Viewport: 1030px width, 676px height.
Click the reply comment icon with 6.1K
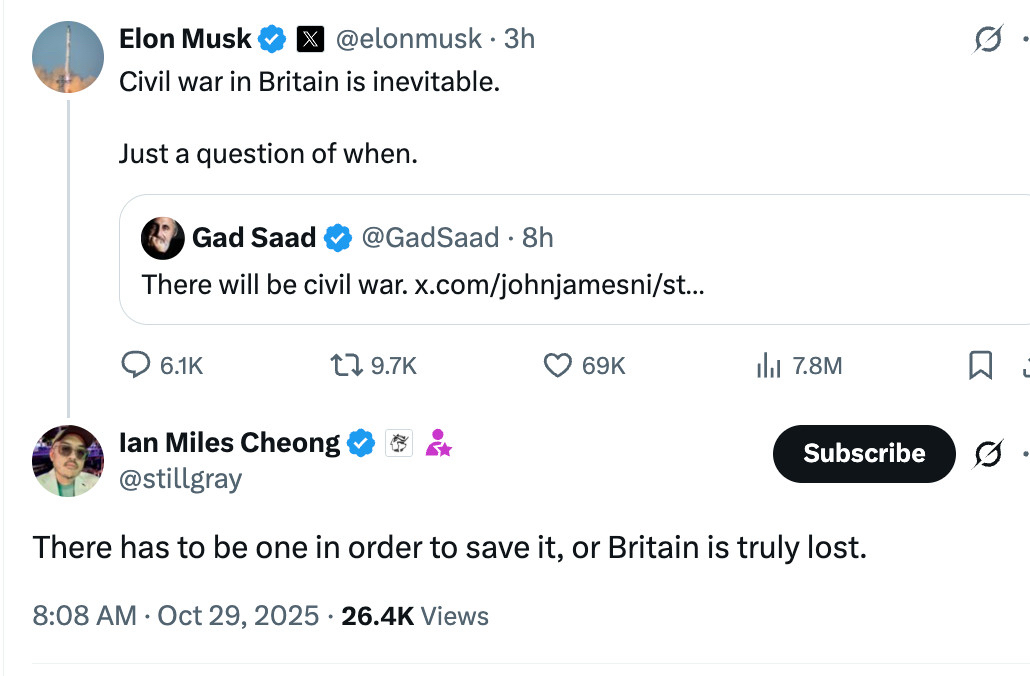(135, 366)
